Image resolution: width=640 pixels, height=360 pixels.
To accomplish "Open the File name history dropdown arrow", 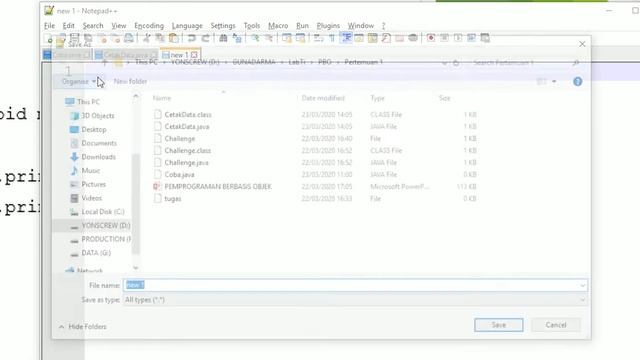I will point(582,285).
